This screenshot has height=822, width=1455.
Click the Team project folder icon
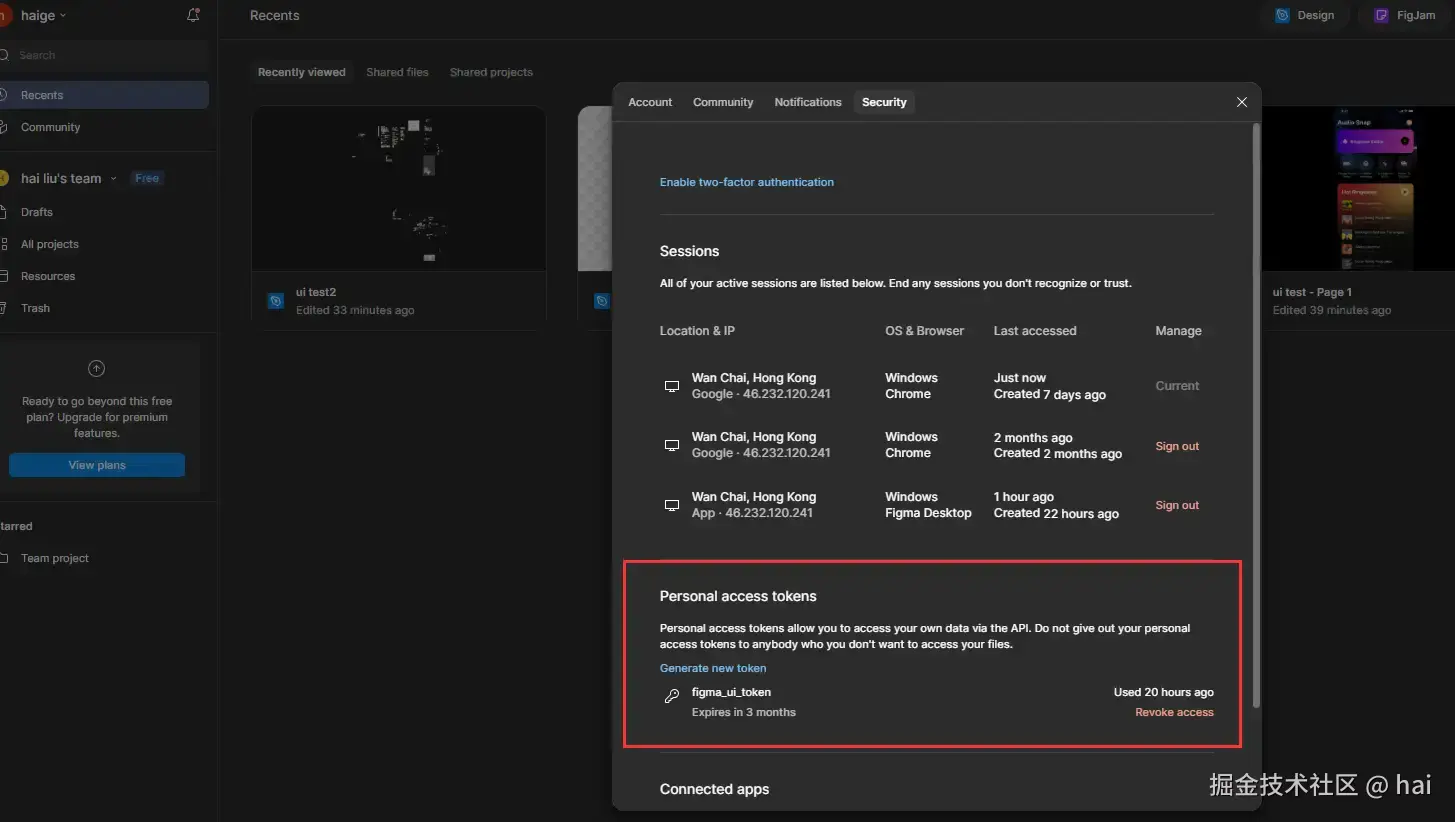pos(4,558)
